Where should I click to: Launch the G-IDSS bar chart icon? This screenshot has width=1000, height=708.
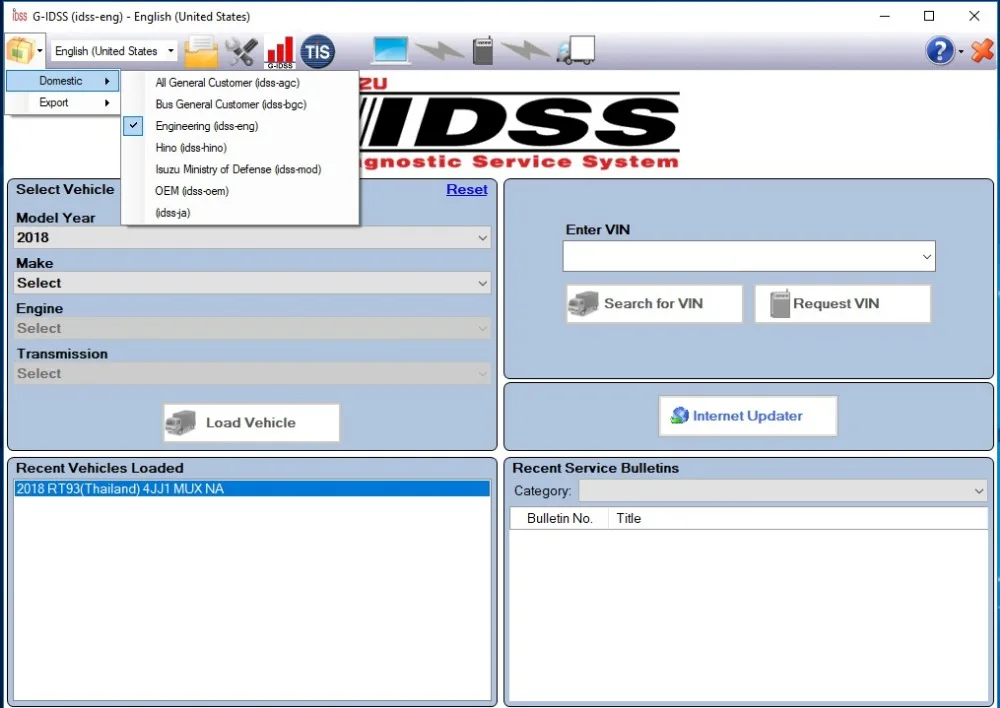pyautogui.click(x=280, y=52)
